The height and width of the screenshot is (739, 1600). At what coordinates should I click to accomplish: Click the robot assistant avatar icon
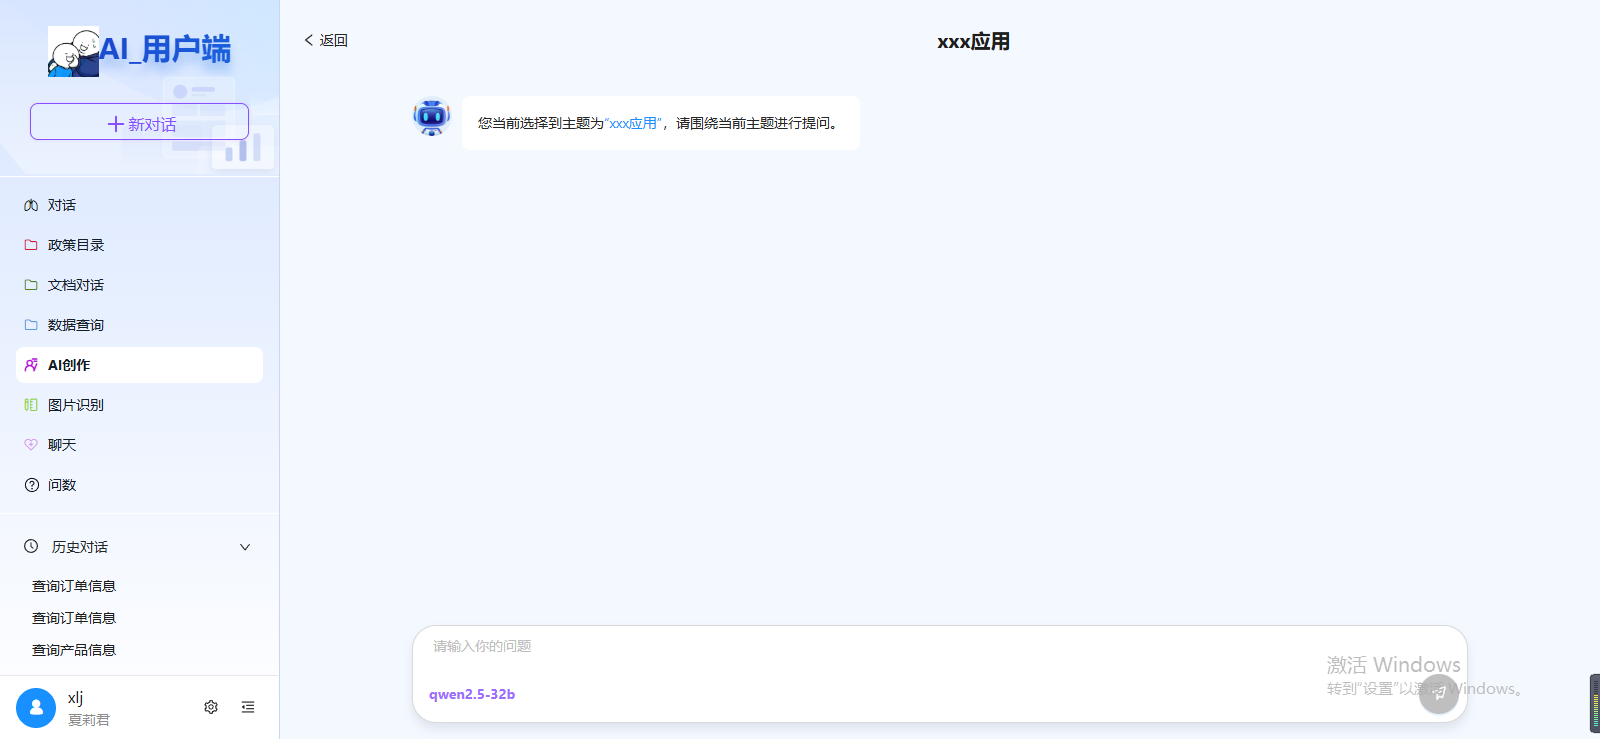(x=432, y=117)
